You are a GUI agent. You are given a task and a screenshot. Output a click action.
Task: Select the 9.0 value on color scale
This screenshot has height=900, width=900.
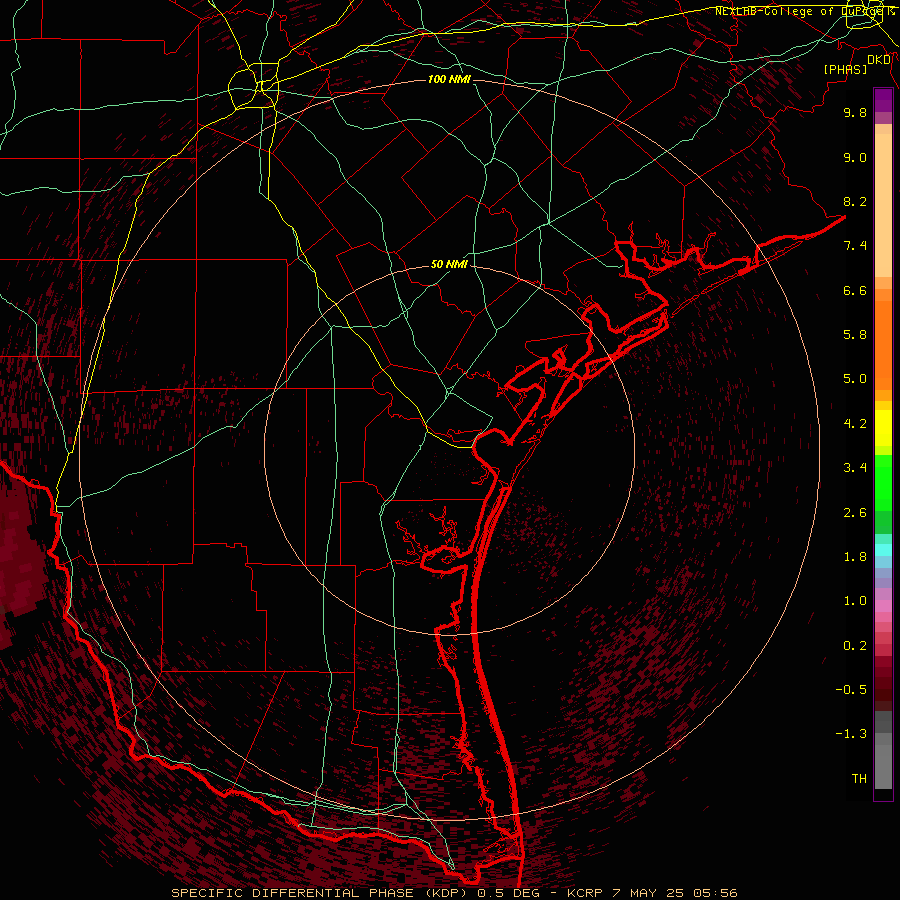tap(855, 157)
